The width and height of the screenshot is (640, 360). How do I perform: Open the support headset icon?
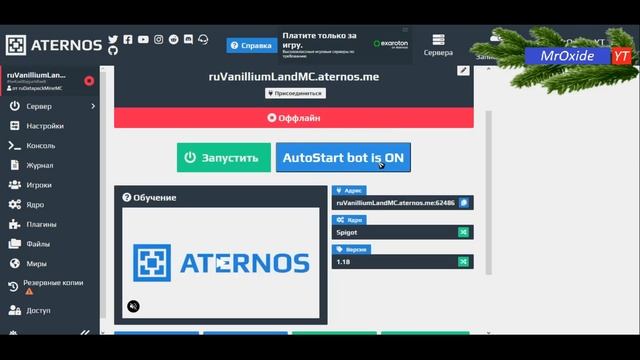point(203,39)
